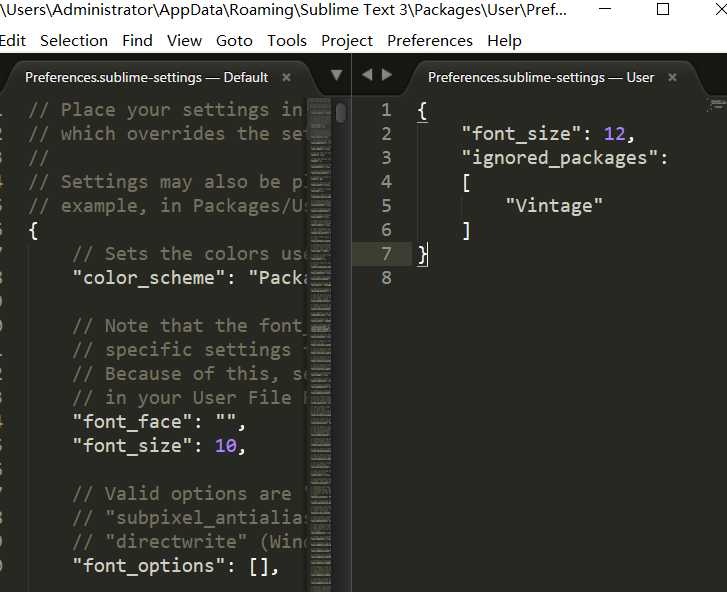The image size is (727, 592).
Task: Click the "// Because of this" comment line
Action: pos(189,374)
